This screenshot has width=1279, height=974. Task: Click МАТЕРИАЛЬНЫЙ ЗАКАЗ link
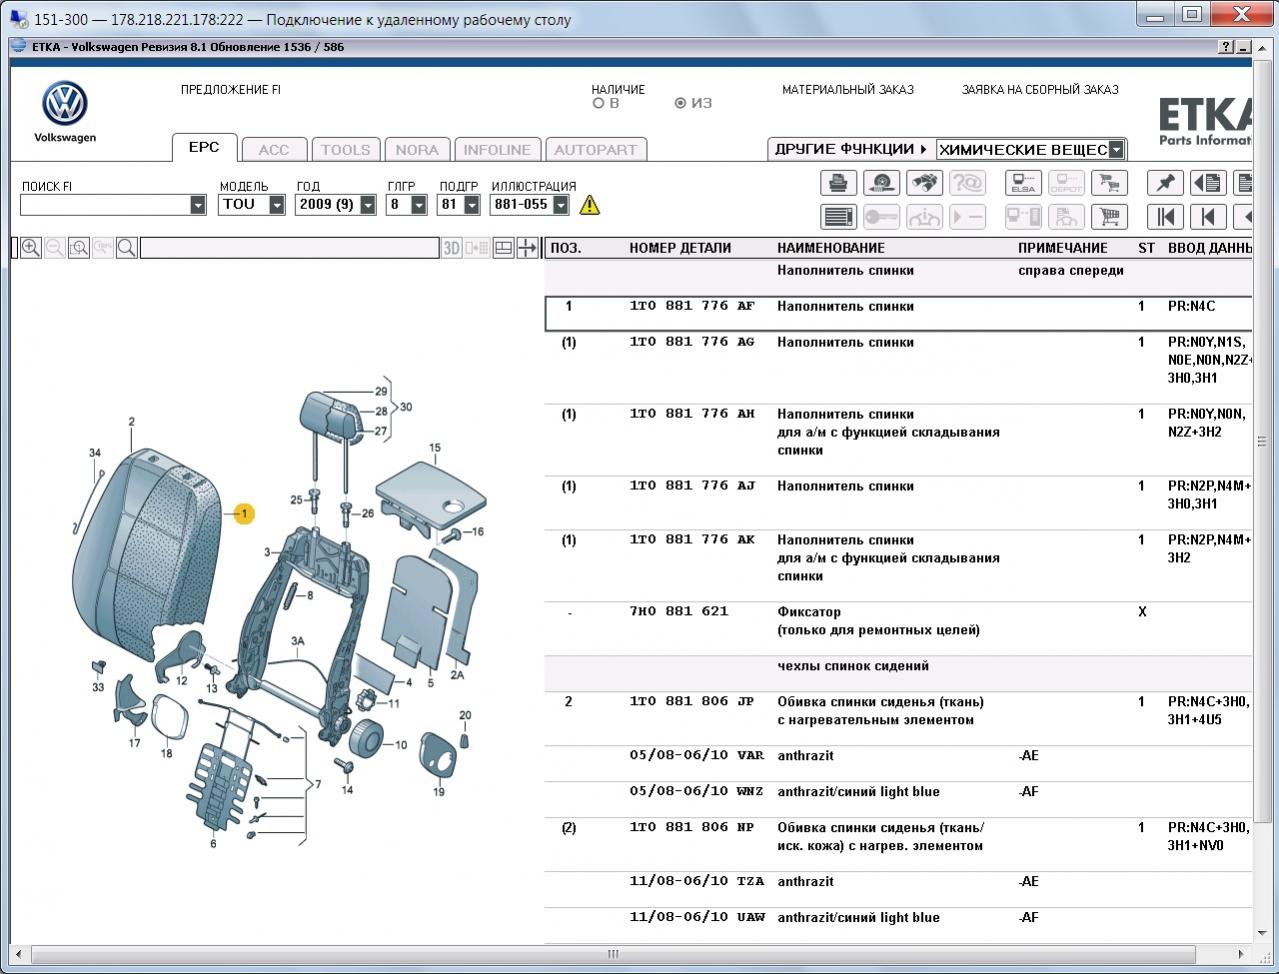coord(848,90)
